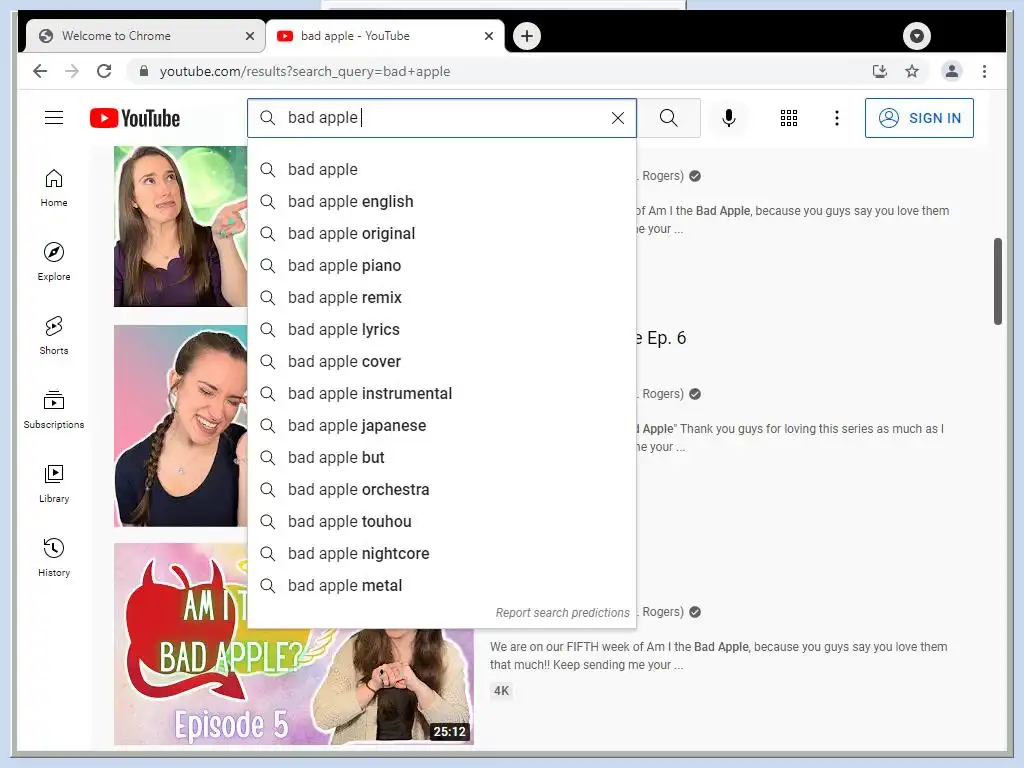Viewport: 1024px width, 768px height.
Task: Click the address bar URL
Action: [305, 71]
